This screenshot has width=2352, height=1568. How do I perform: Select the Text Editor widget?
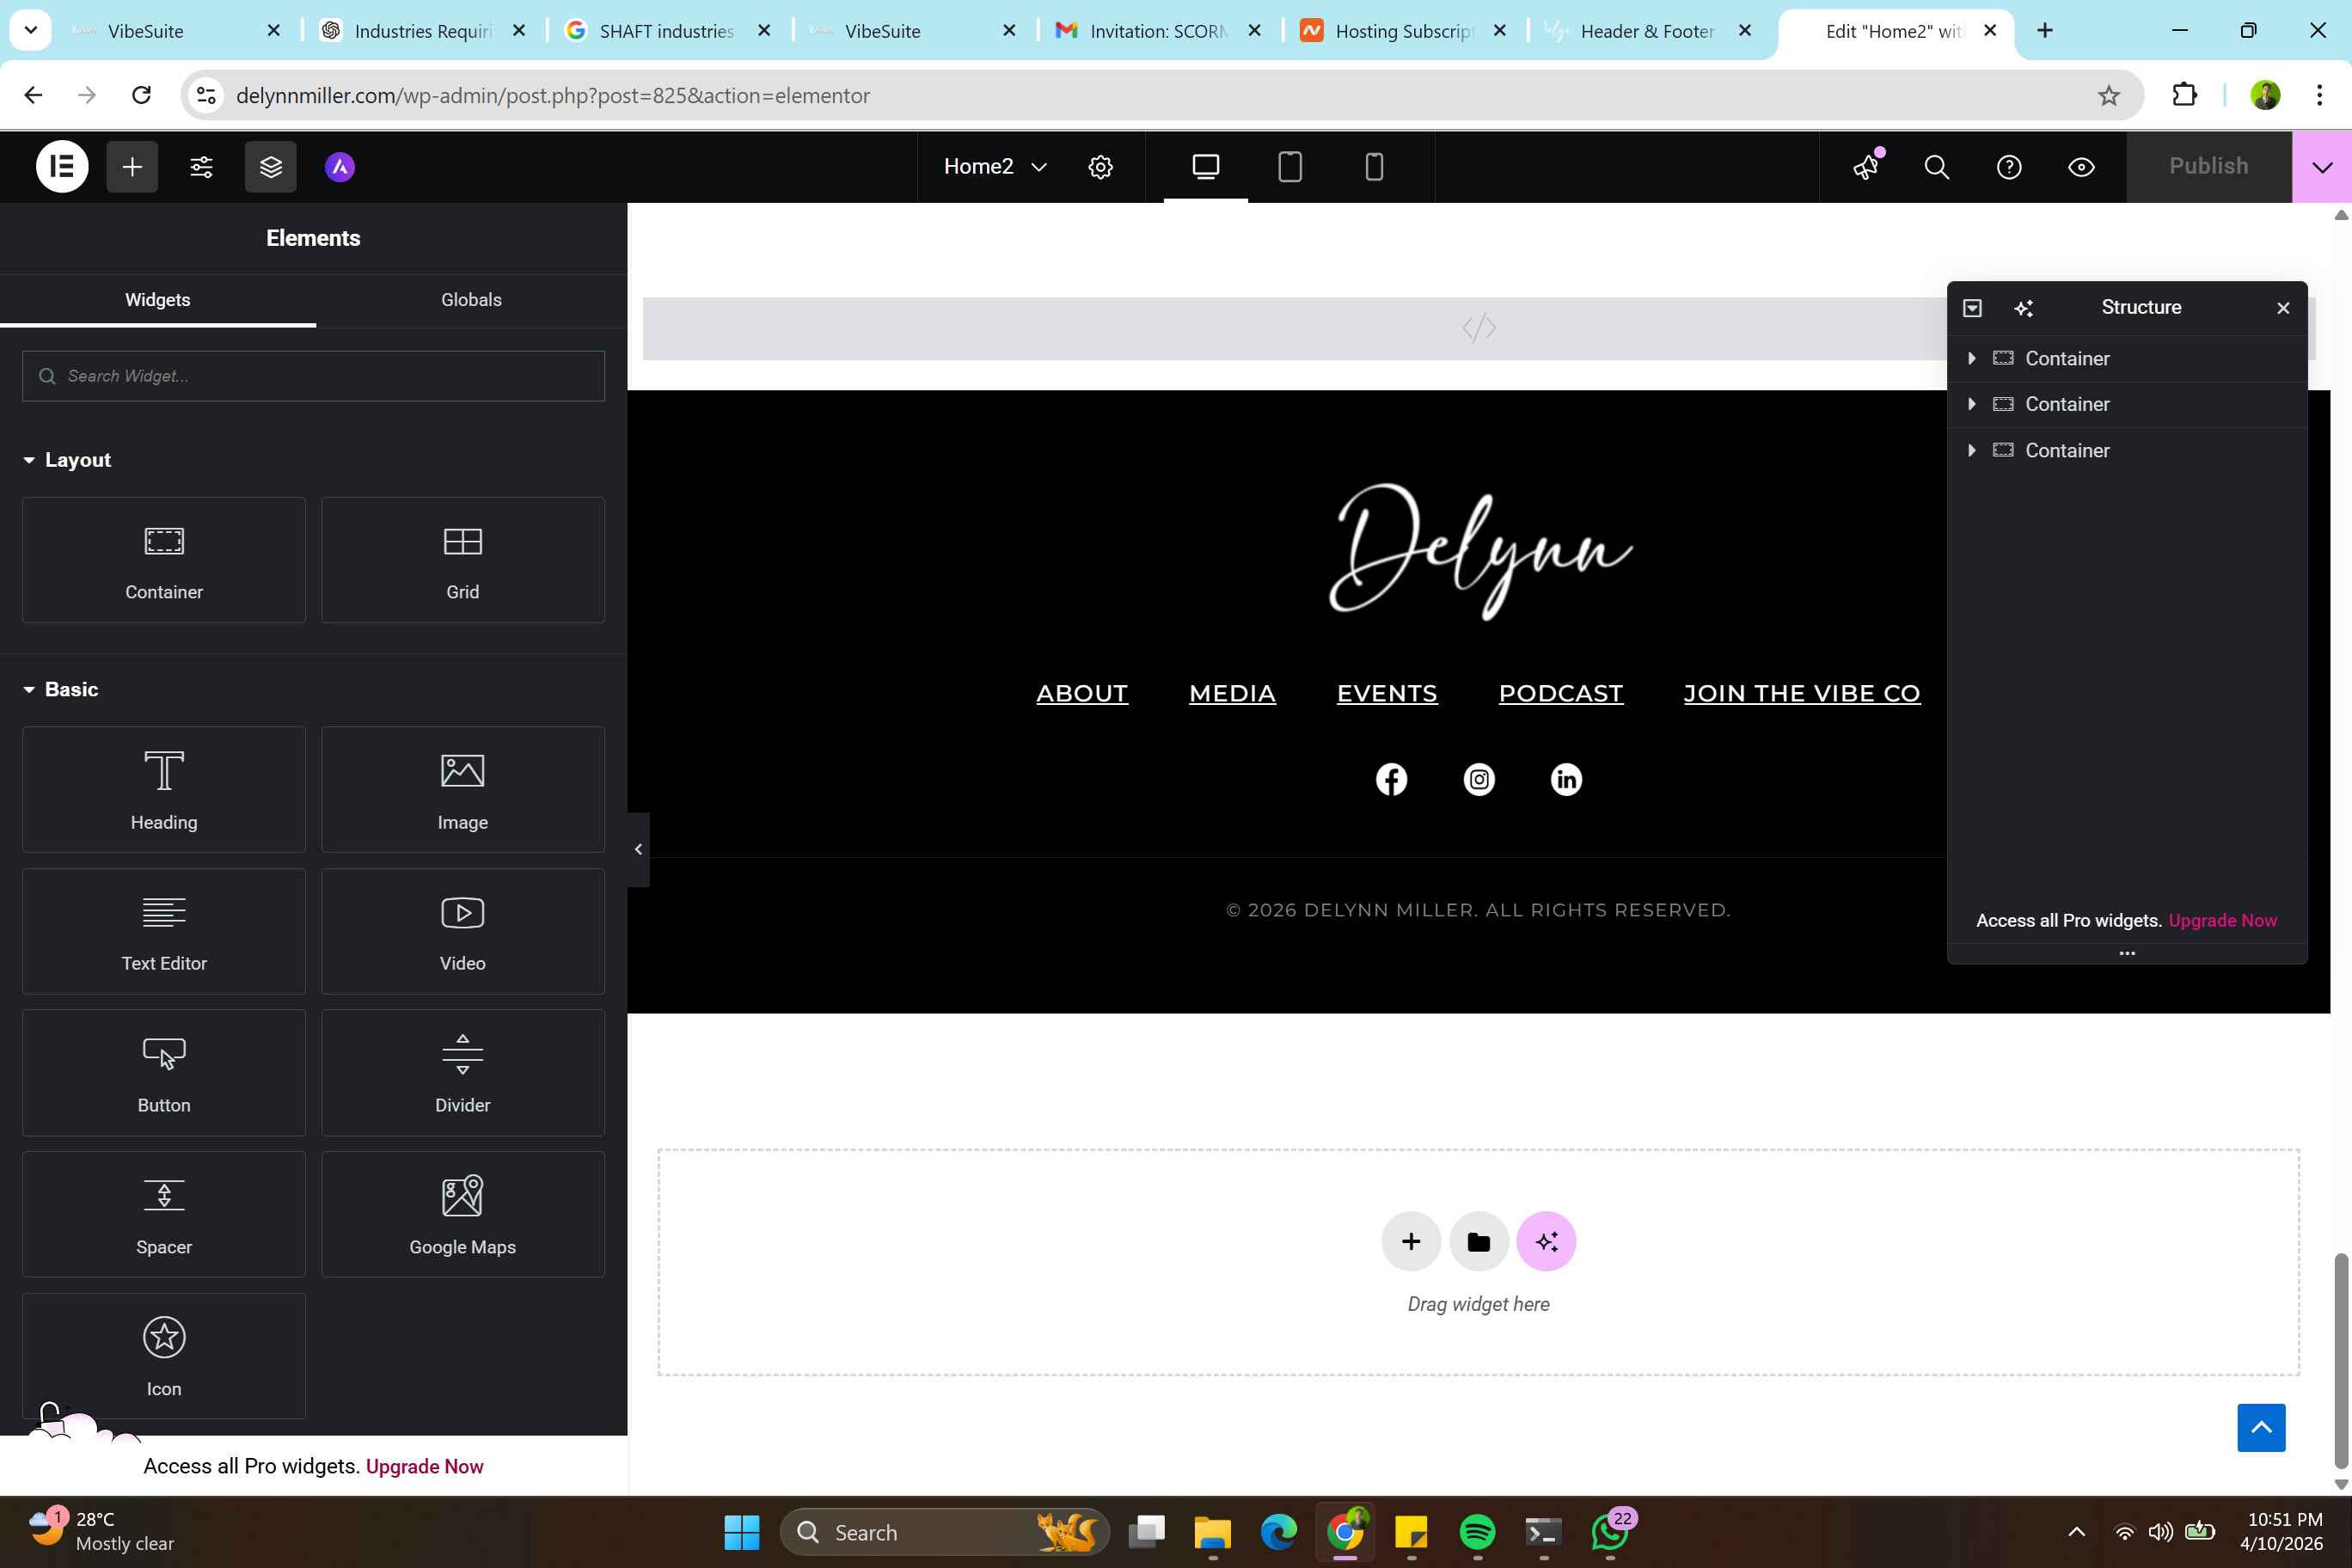click(x=164, y=931)
